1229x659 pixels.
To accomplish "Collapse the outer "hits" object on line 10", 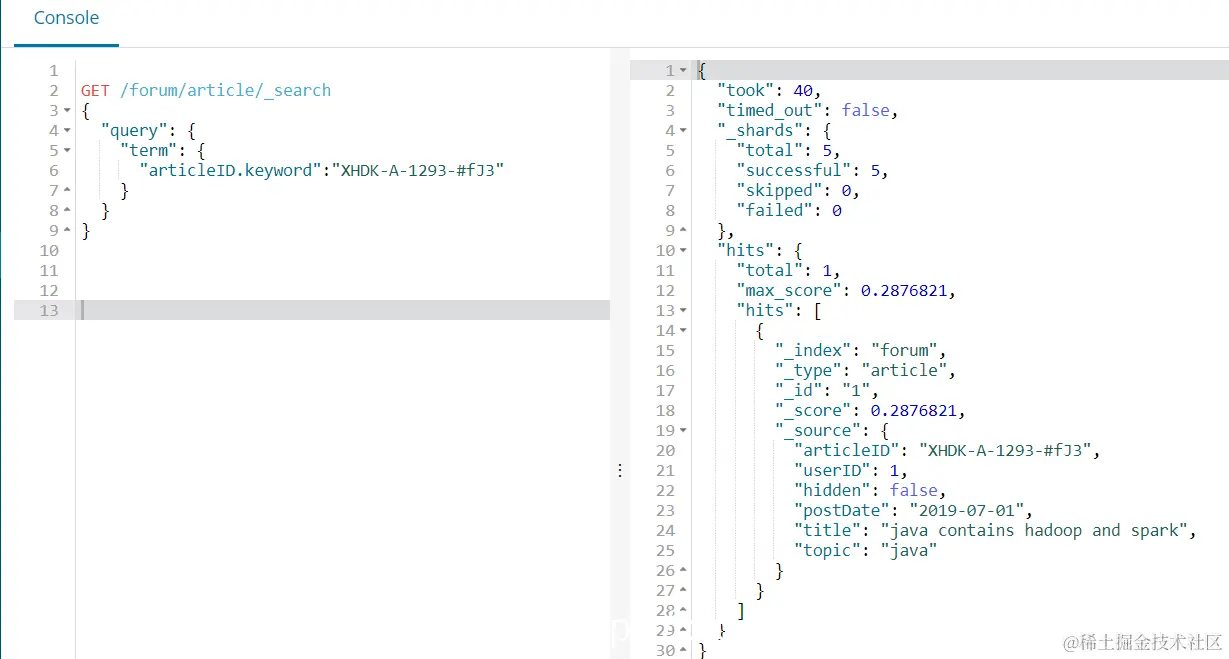I will 683,250.
